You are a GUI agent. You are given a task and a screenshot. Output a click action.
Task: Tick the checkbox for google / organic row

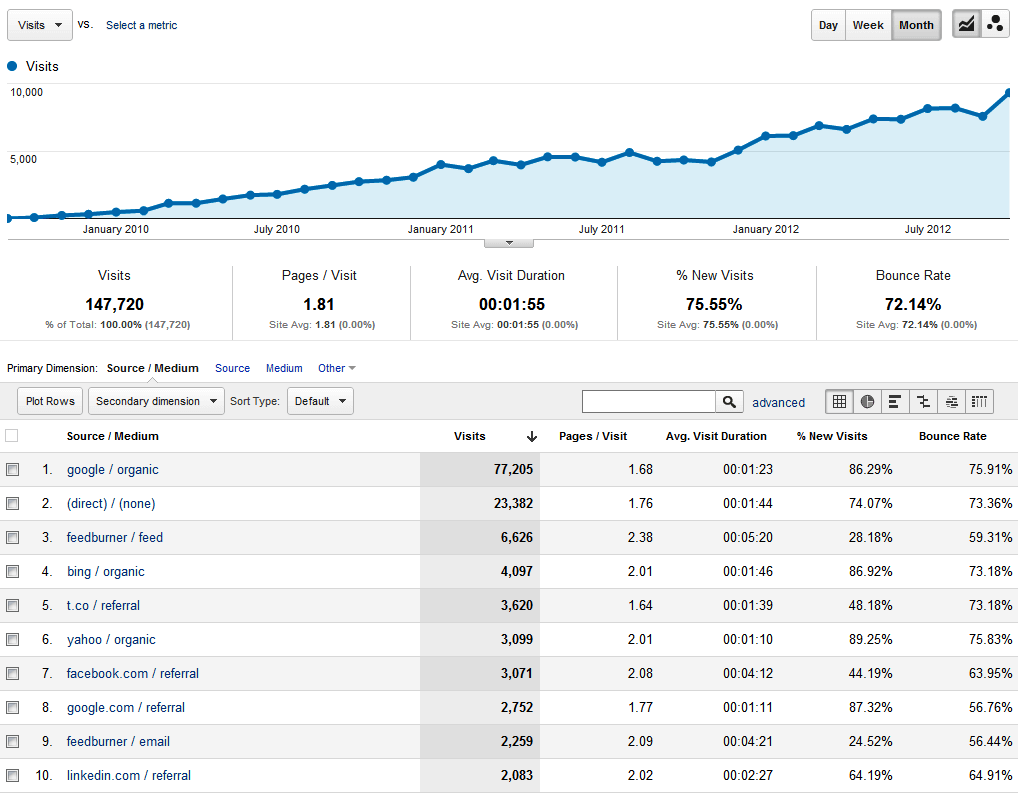(x=13, y=470)
